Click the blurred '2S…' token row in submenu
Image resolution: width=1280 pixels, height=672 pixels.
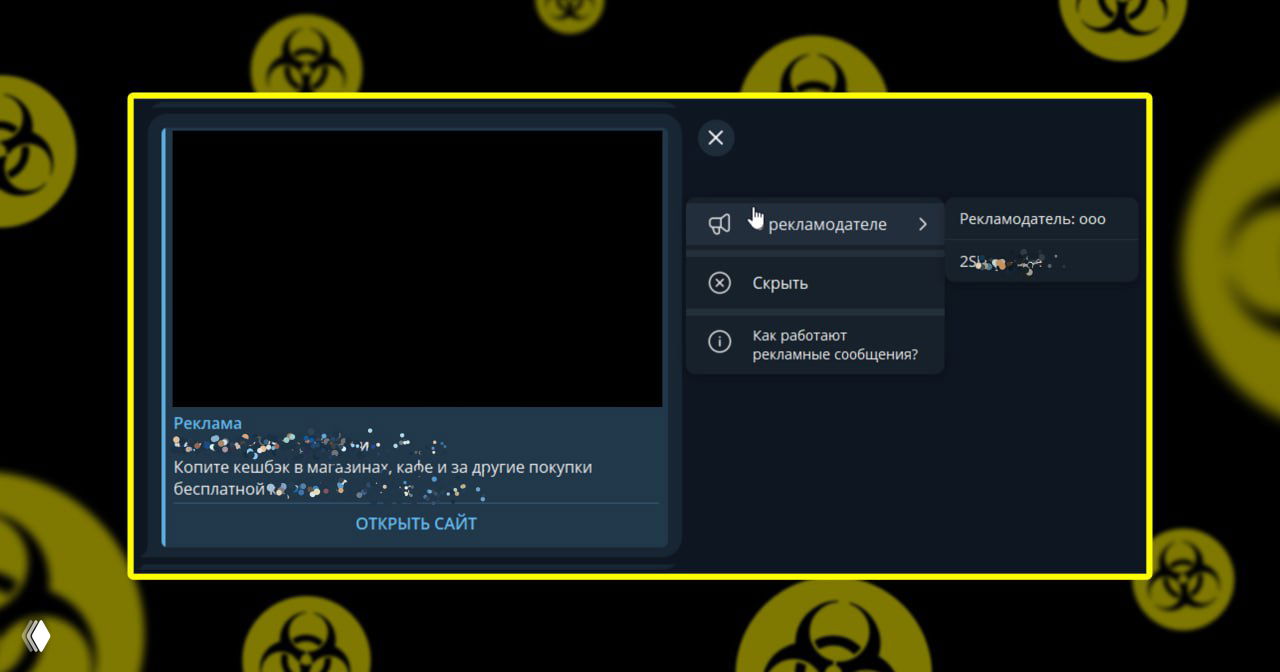pos(1012,262)
